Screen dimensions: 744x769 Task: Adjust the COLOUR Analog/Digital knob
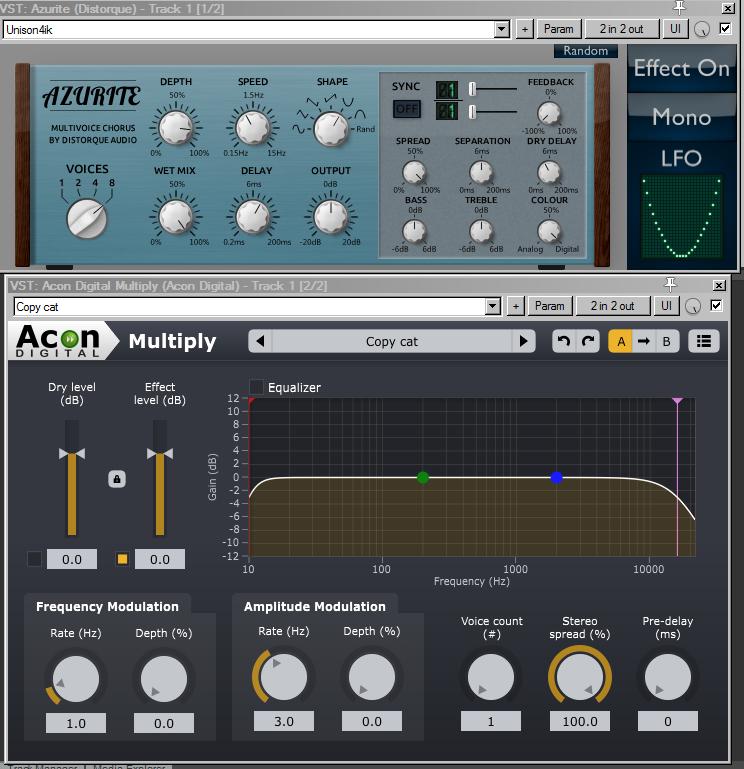point(549,231)
